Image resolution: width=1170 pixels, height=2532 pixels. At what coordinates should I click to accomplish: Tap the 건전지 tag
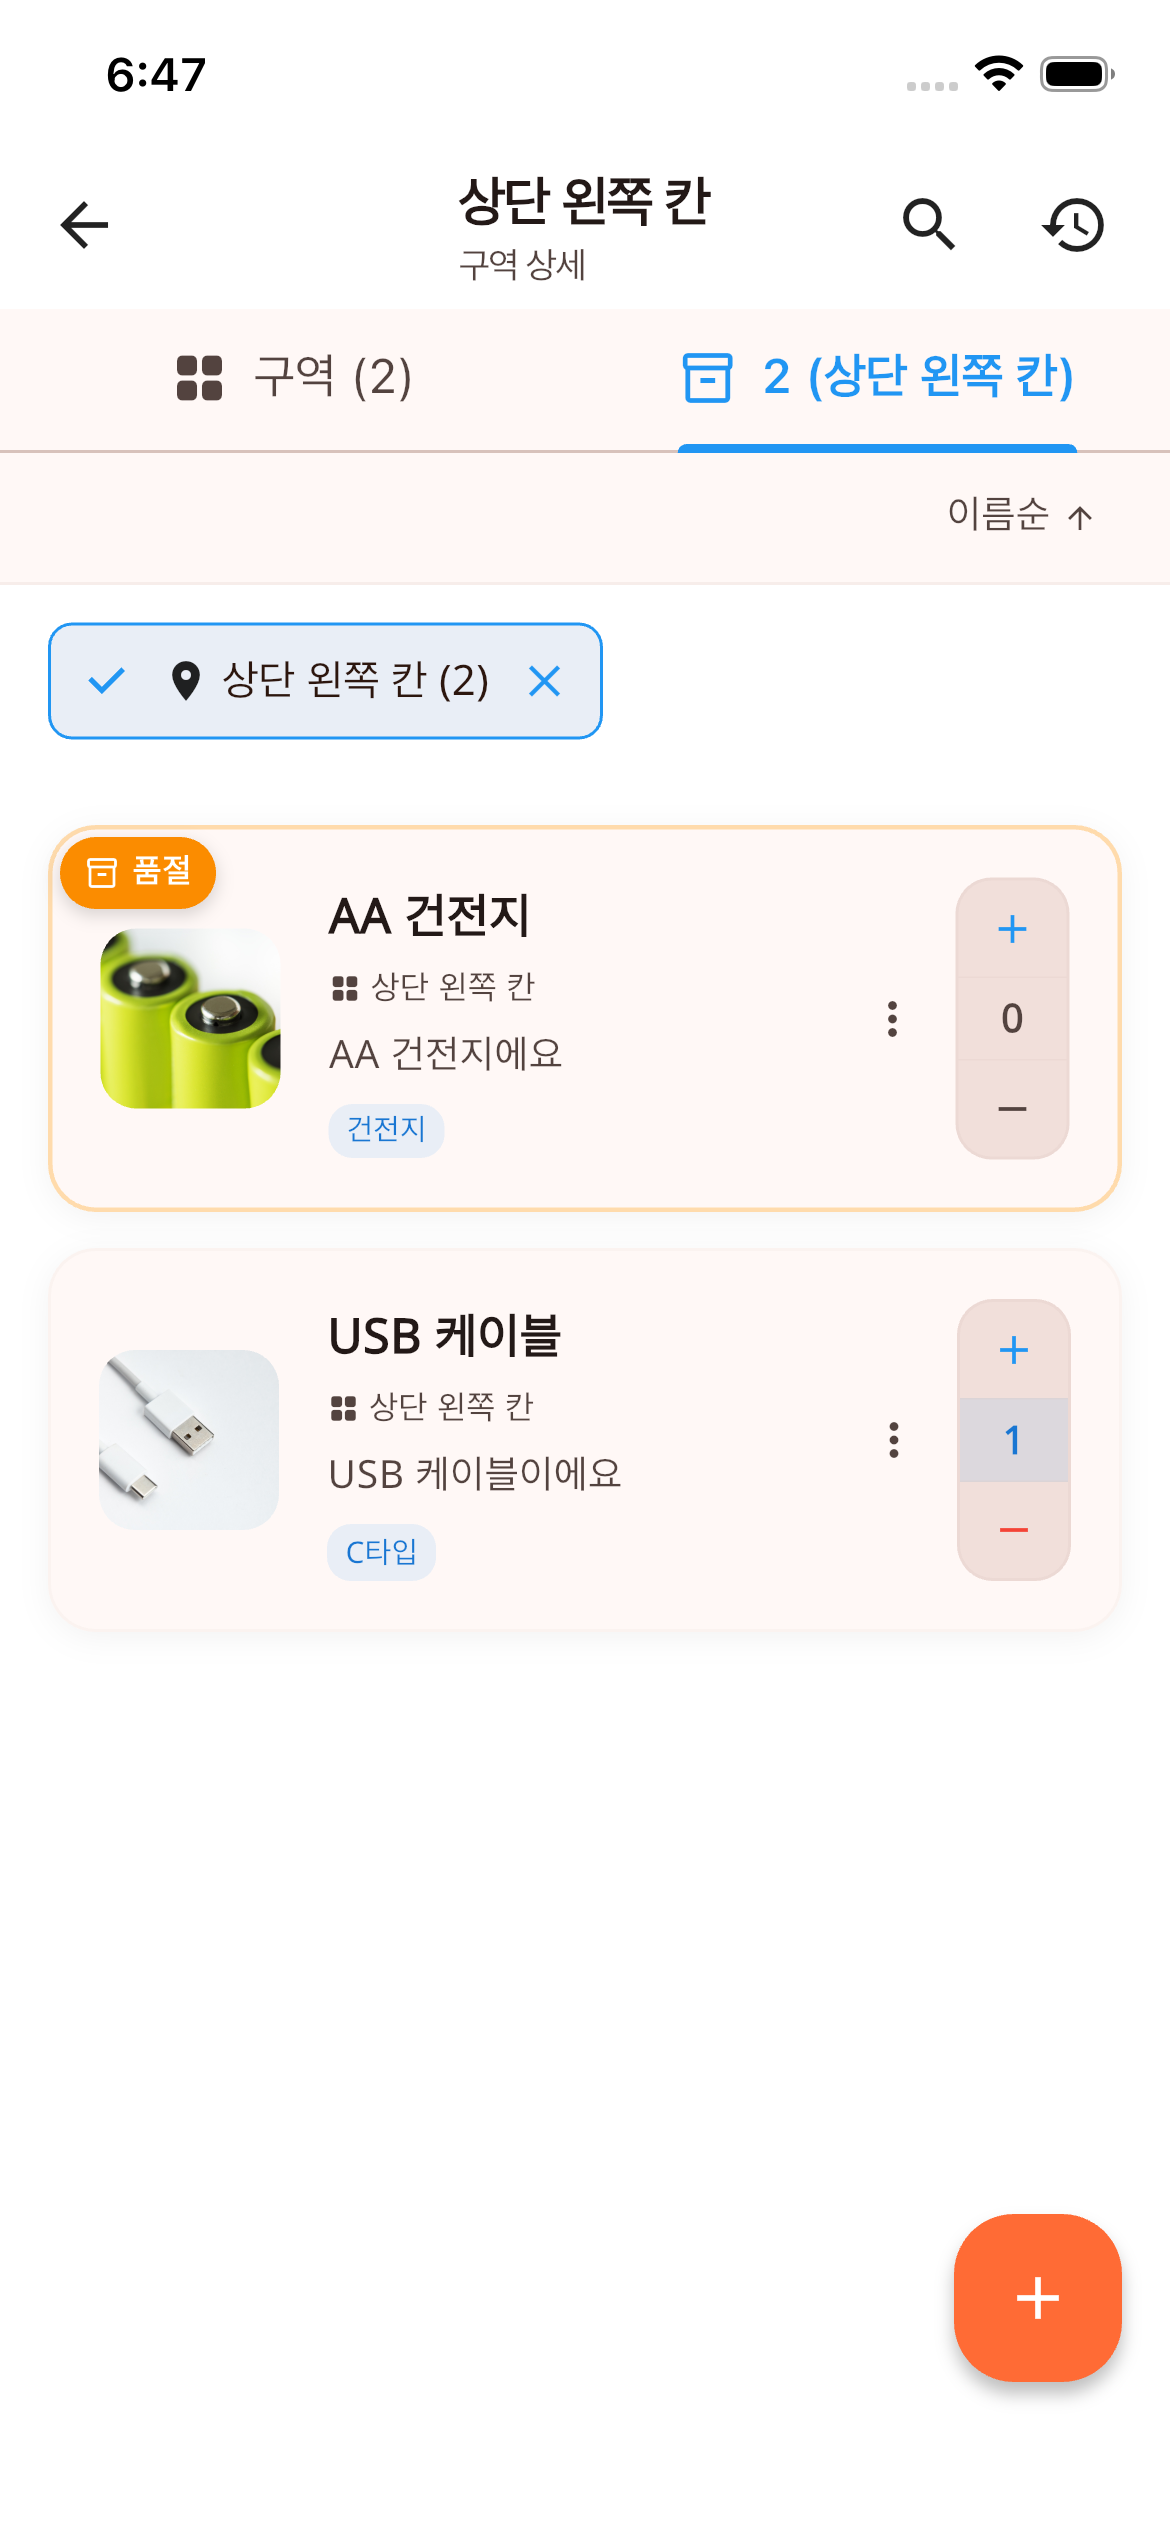point(386,1130)
